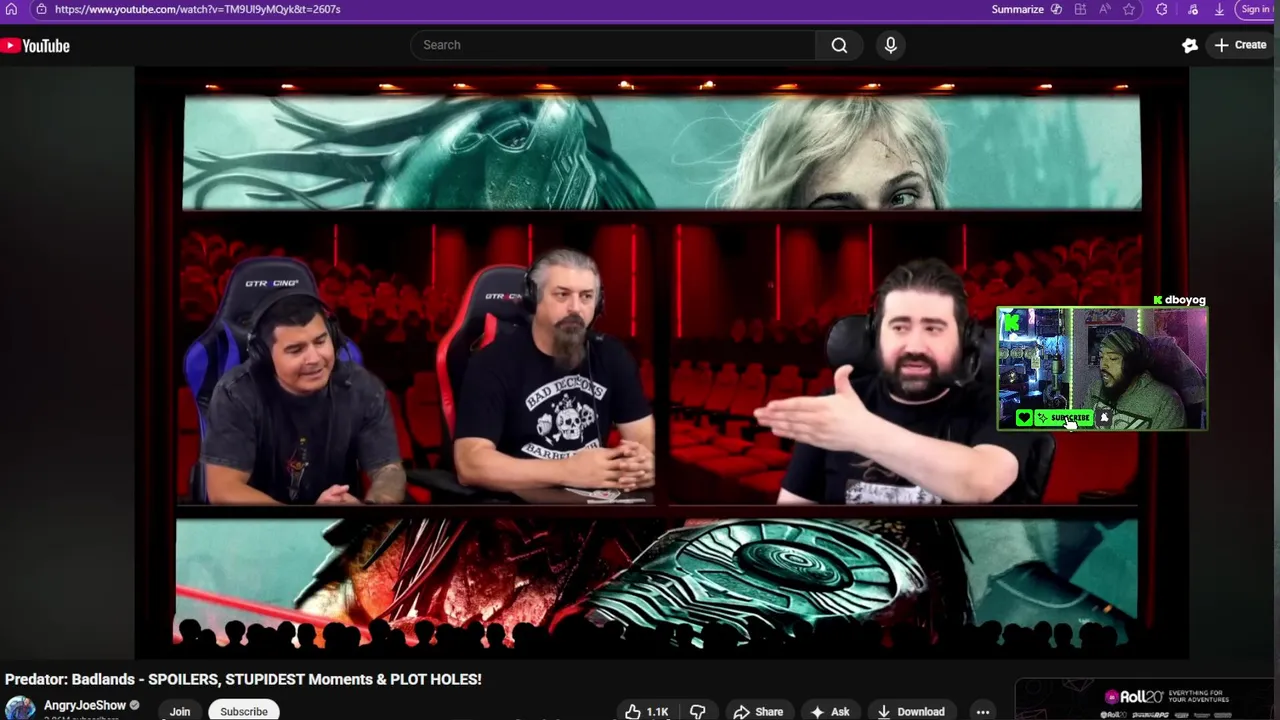Open the browser extensions icon
Viewport: 1280px width, 720px height.
coord(1161,9)
